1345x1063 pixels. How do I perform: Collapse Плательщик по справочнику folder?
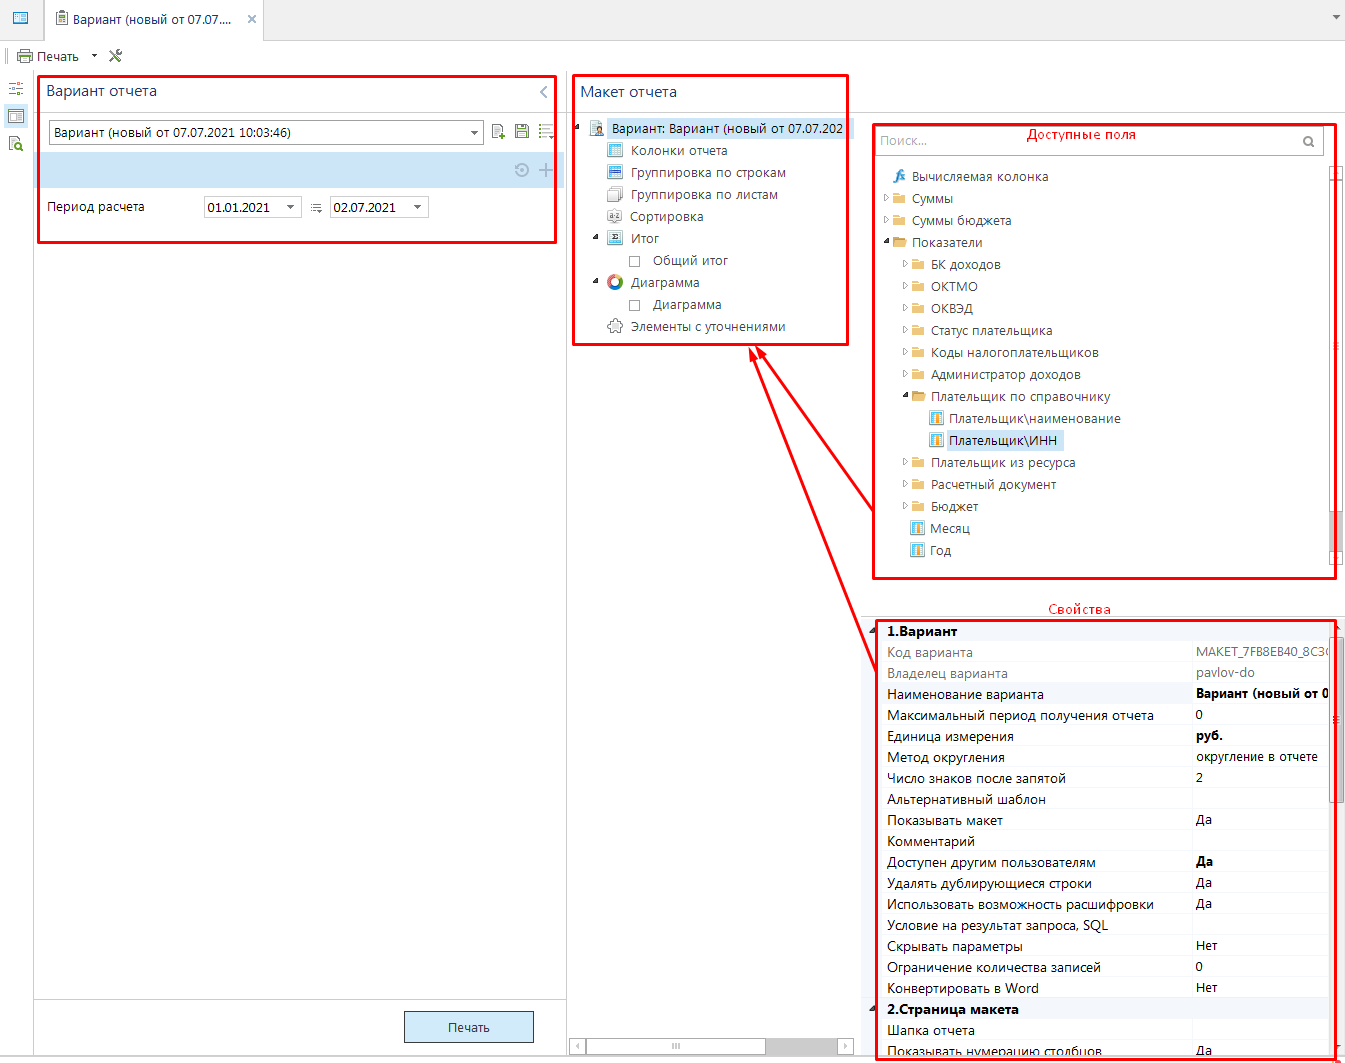tap(905, 395)
